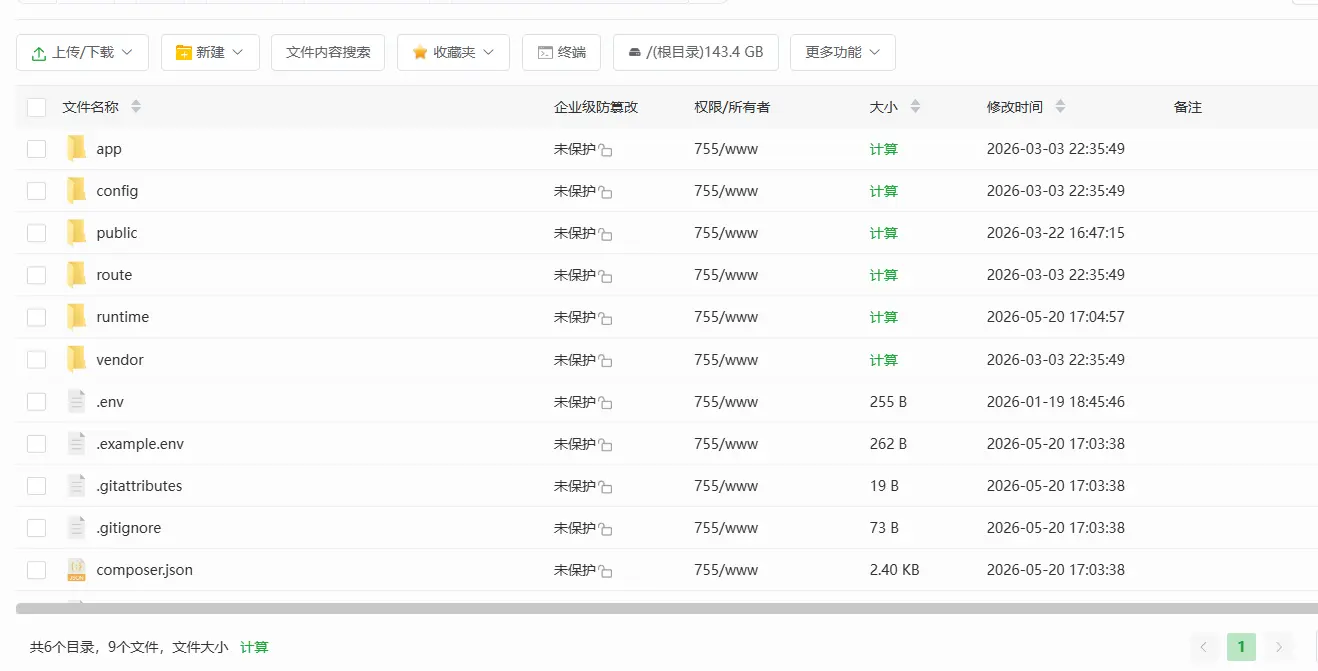Click the config folder icon
1318x671 pixels.
[76, 190]
